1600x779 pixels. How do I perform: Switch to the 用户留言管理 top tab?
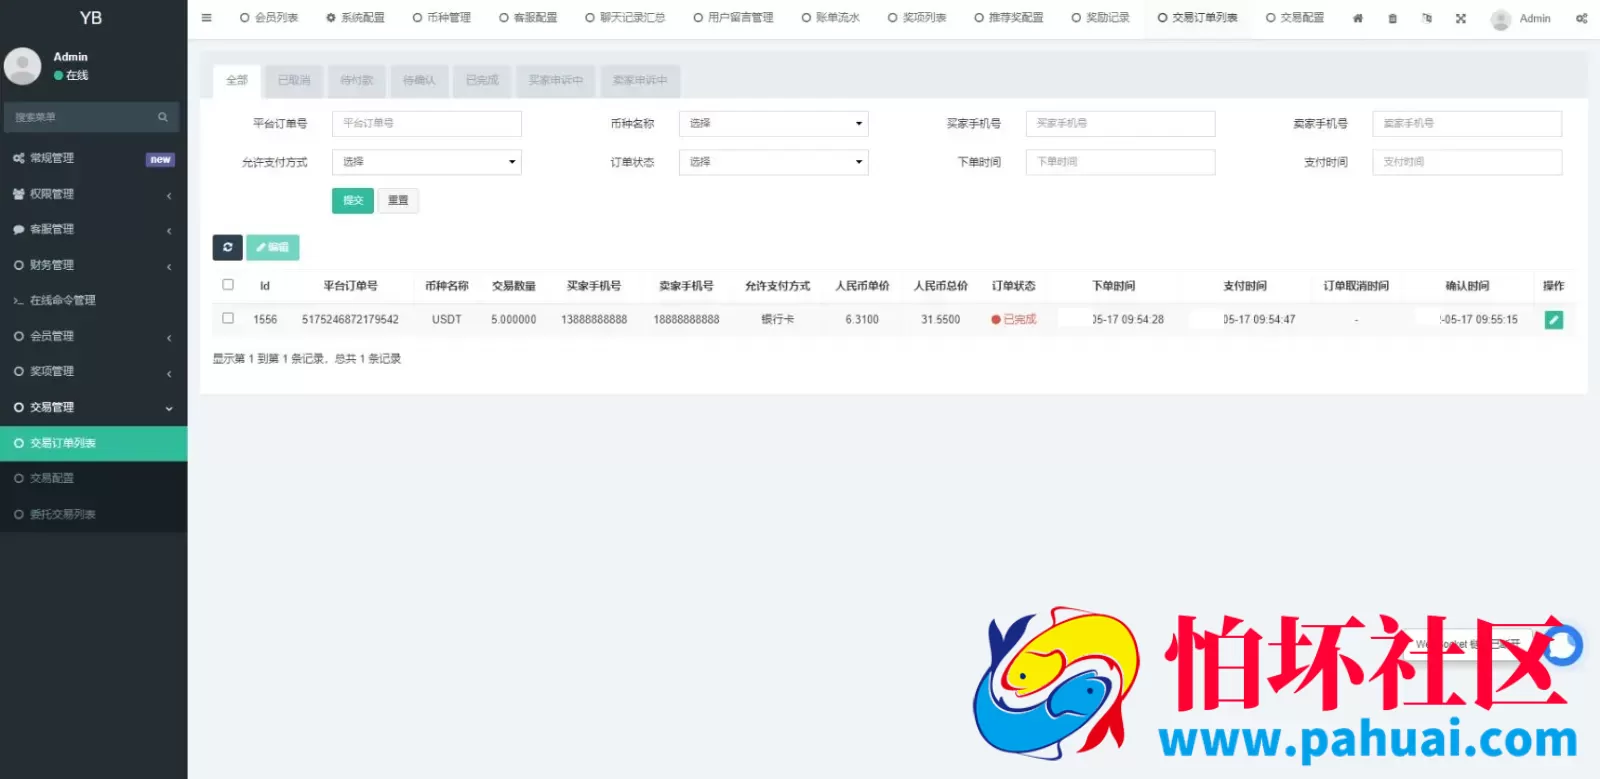pyautogui.click(x=733, y=18)
